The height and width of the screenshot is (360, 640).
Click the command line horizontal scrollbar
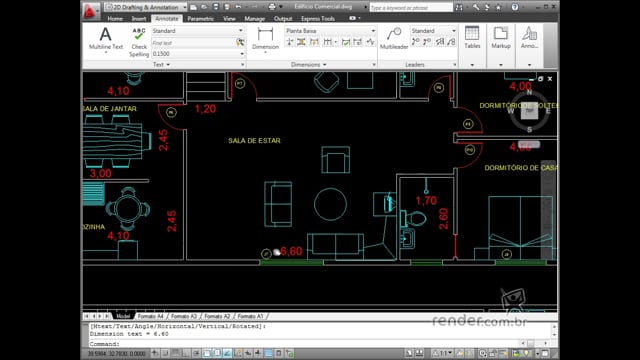tap(533, 343)
